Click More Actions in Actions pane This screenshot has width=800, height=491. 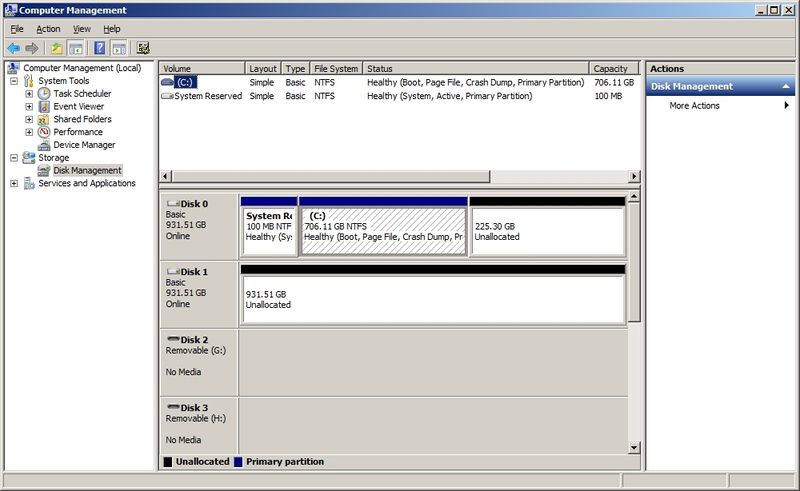[x=694, y=106]
